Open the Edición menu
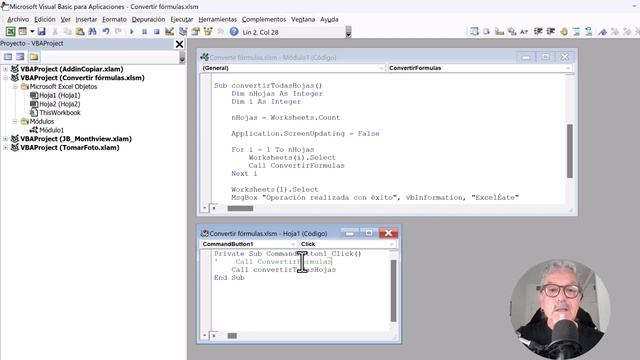 44,19
